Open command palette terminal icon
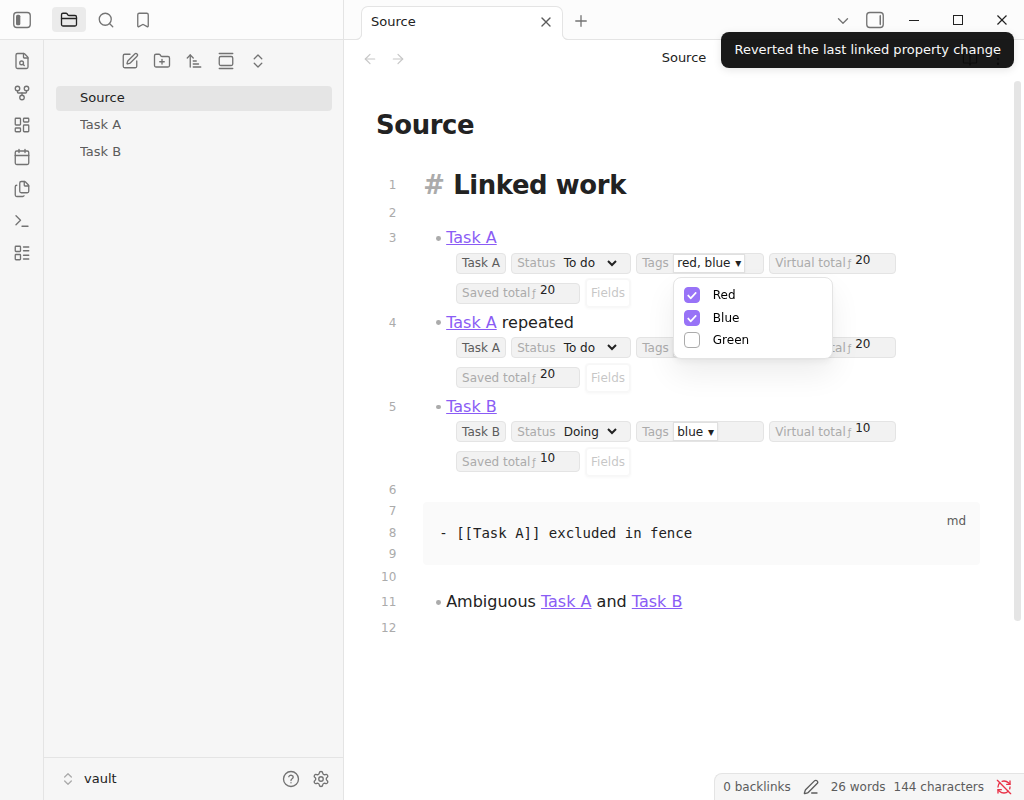1024x800 pixels. pos(22,221)
